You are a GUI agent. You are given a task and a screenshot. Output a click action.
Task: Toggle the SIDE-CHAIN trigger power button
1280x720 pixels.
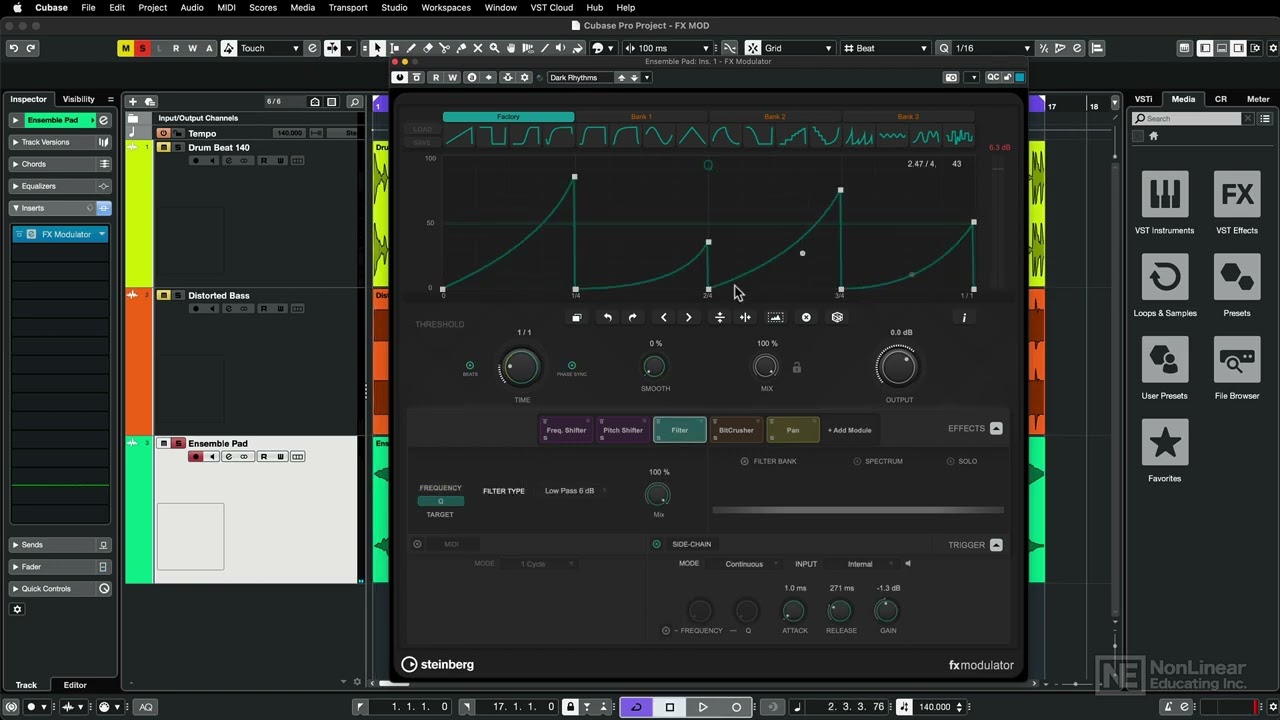tap(657, 544)
